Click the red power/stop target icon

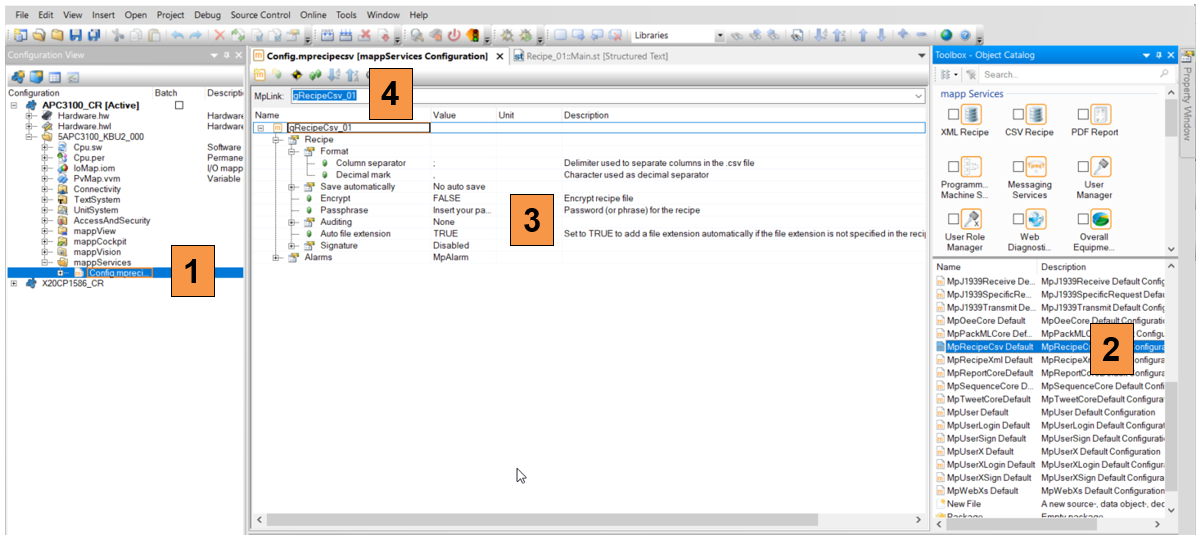click(453, 35)
